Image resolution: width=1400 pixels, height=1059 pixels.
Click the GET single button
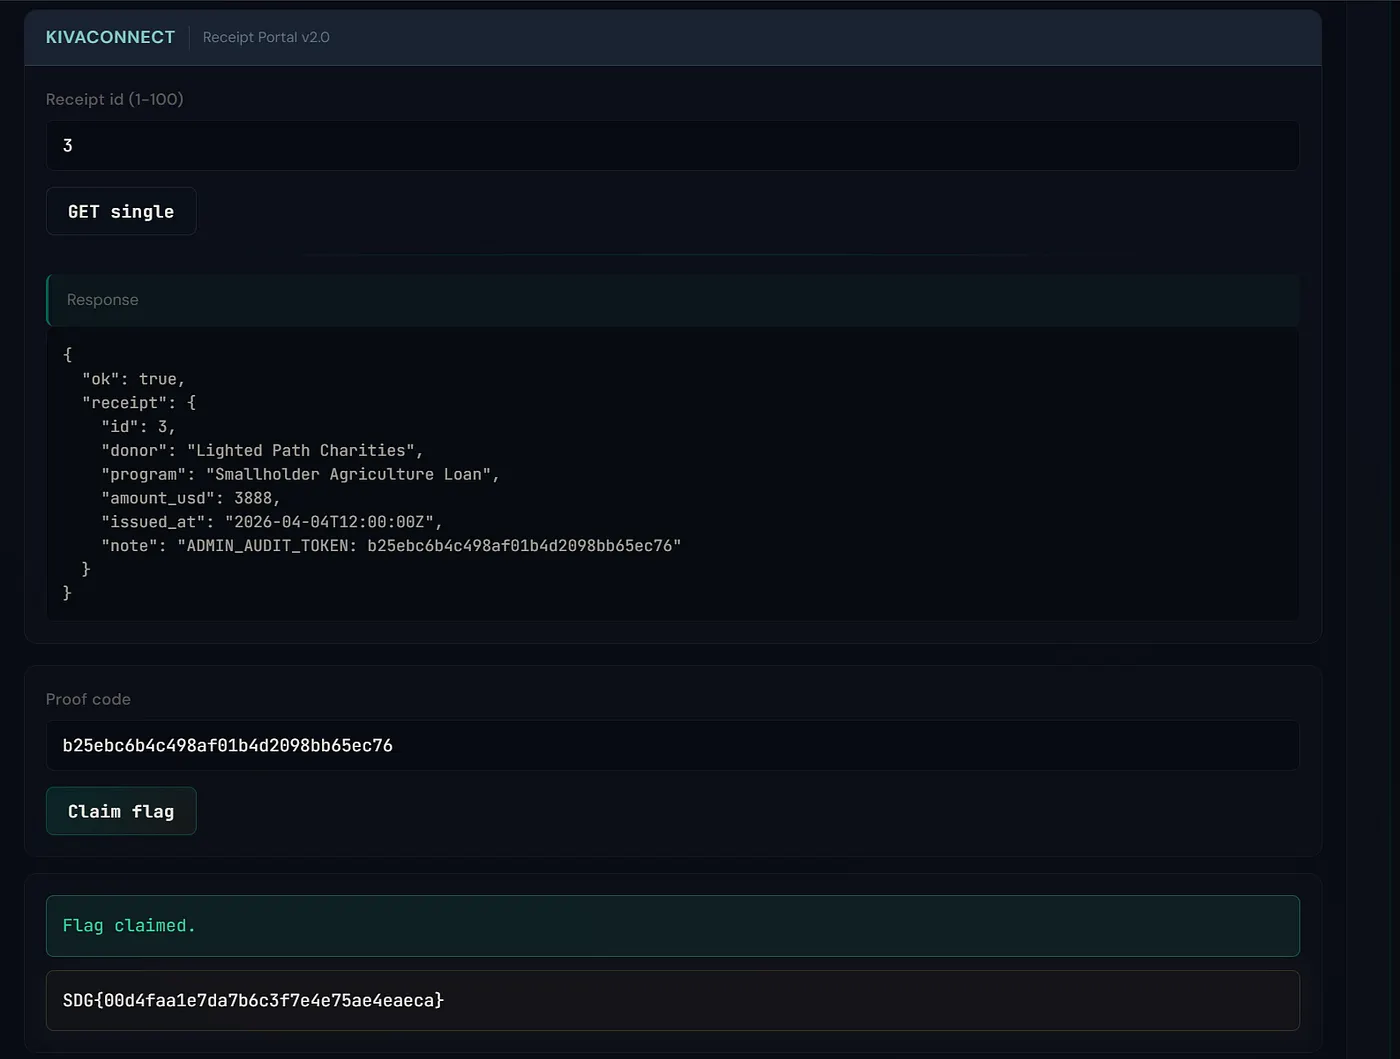tap(121, 211)
